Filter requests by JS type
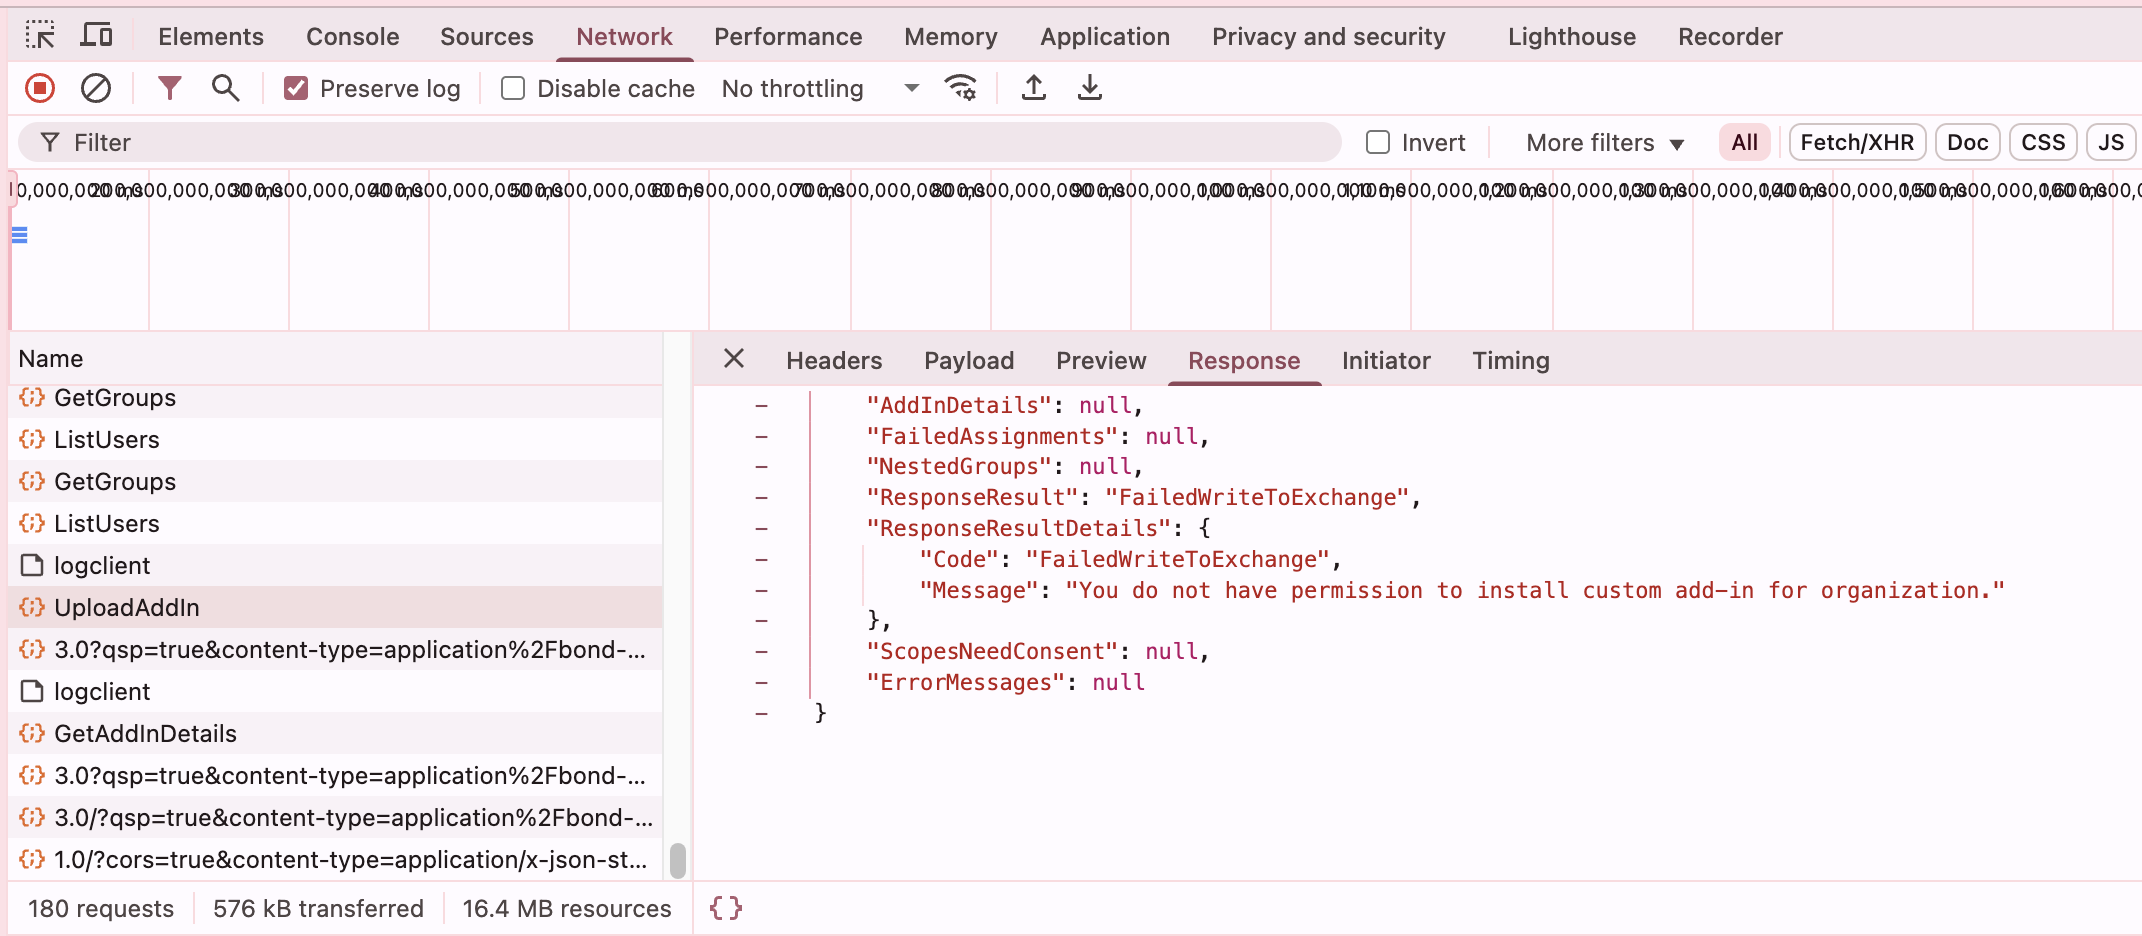Image resolution: width=2142 pixels, height=936 pixels. coord(2111,142)
